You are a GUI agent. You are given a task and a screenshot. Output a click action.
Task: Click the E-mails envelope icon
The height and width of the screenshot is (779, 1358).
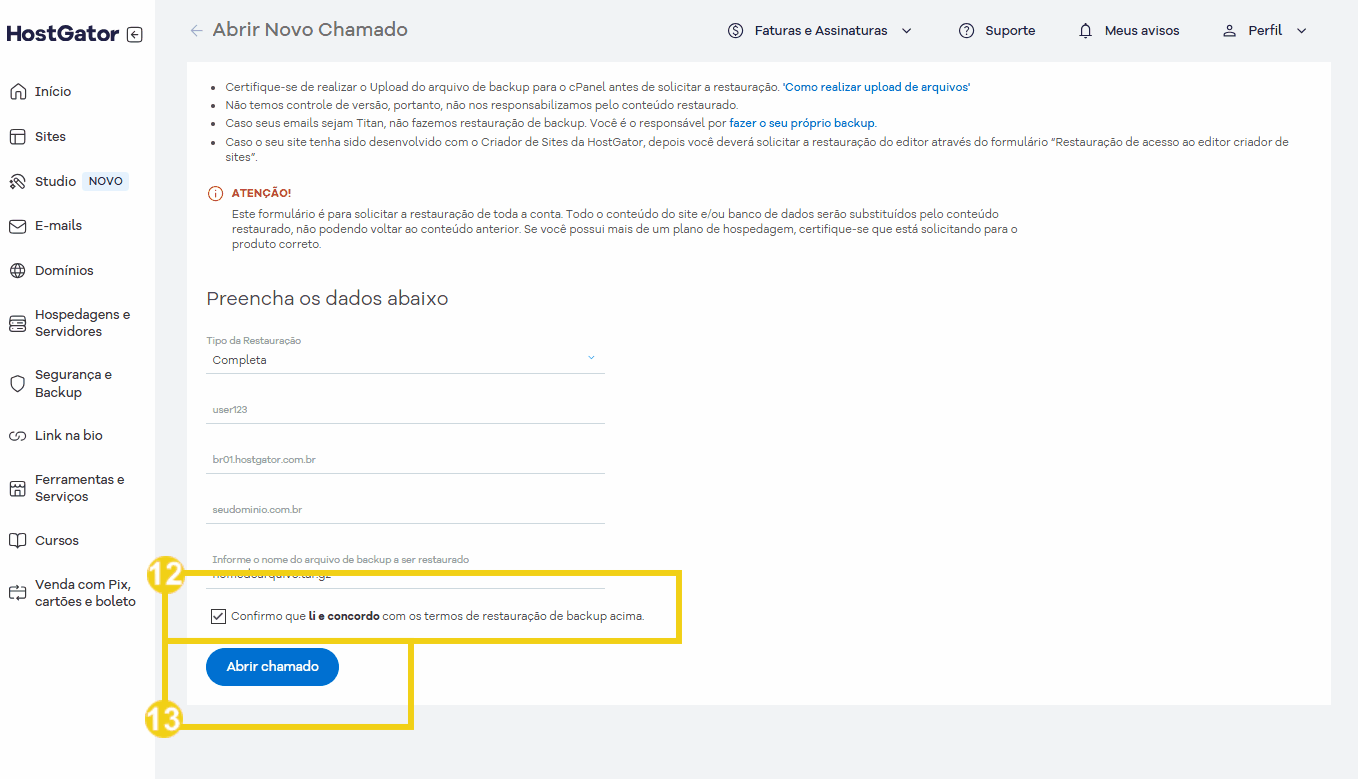click(17, 226)
